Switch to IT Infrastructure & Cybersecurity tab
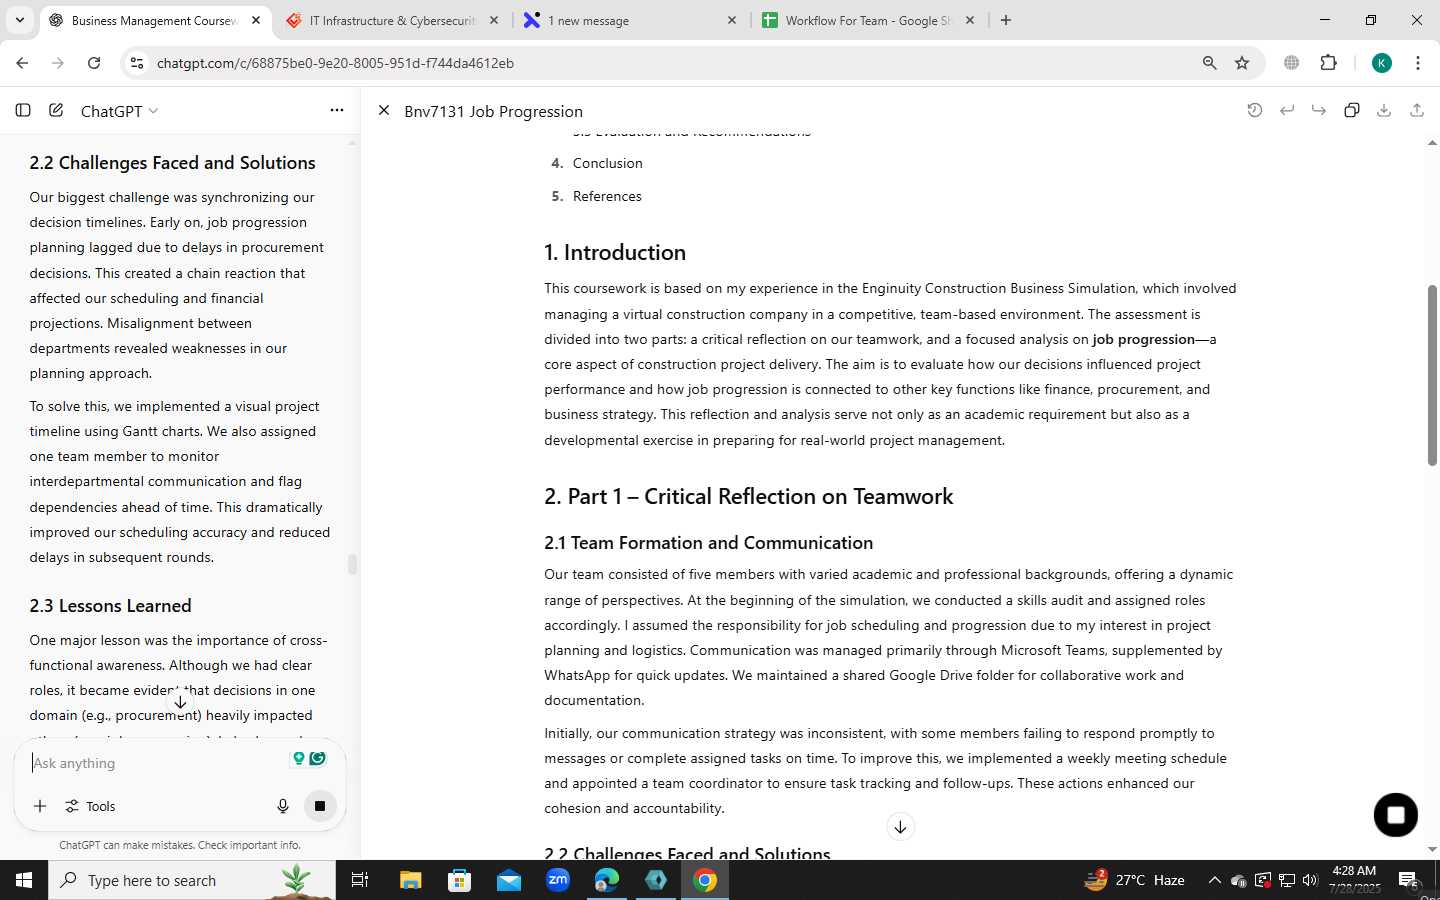The height and width of the screenshot is (900, 1440). (x=392, y=20)
